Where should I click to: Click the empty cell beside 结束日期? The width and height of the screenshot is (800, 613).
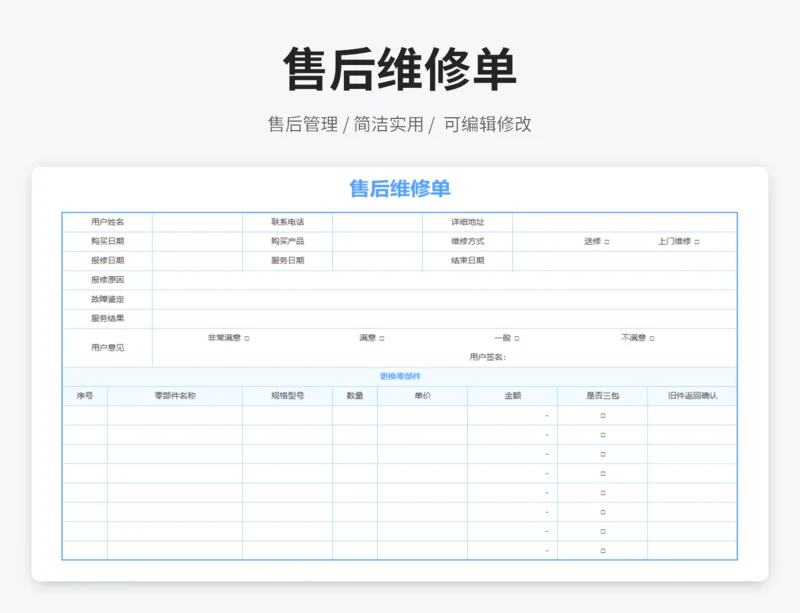625,261
